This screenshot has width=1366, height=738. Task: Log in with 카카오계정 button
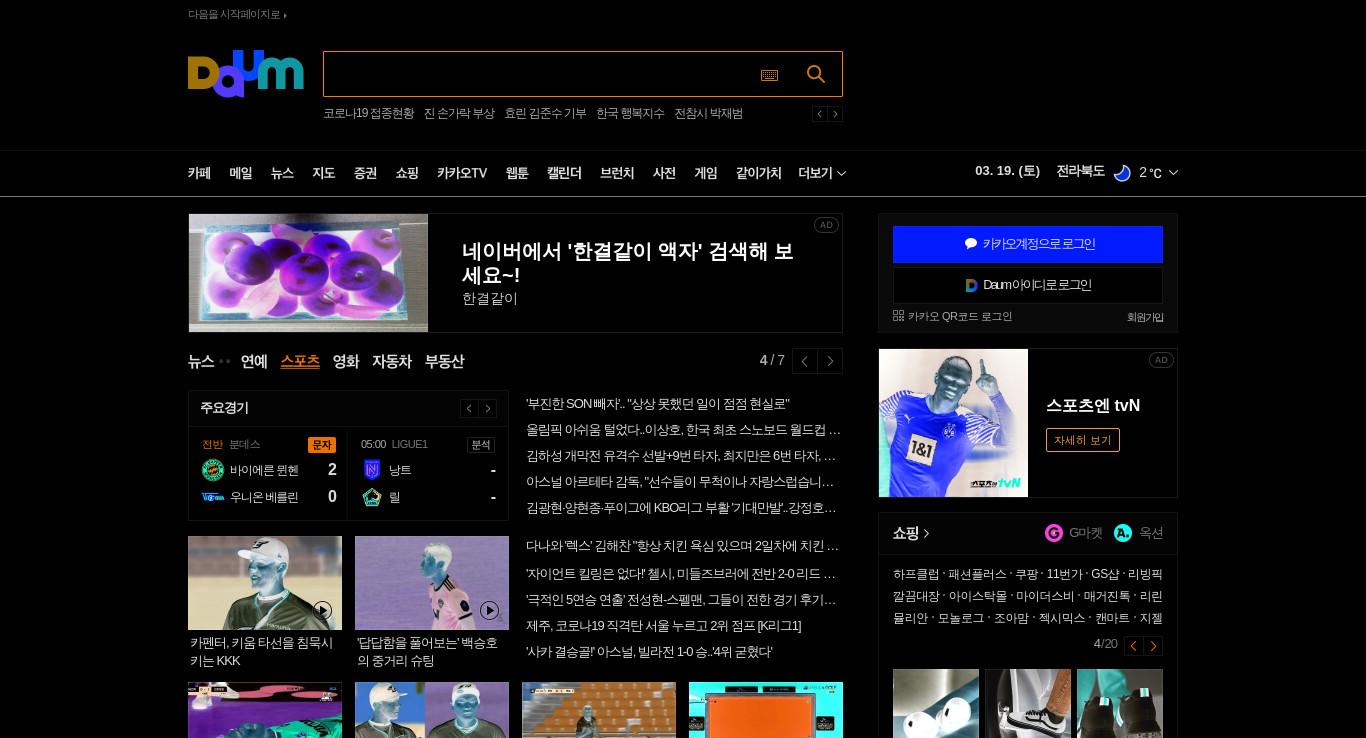pyautogui.click(x=1028, y=244)
